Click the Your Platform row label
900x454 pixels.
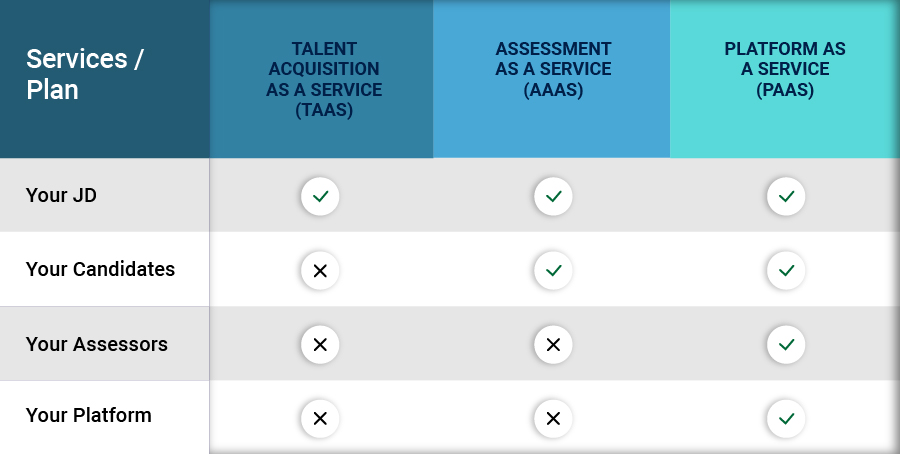click(88, 414)
